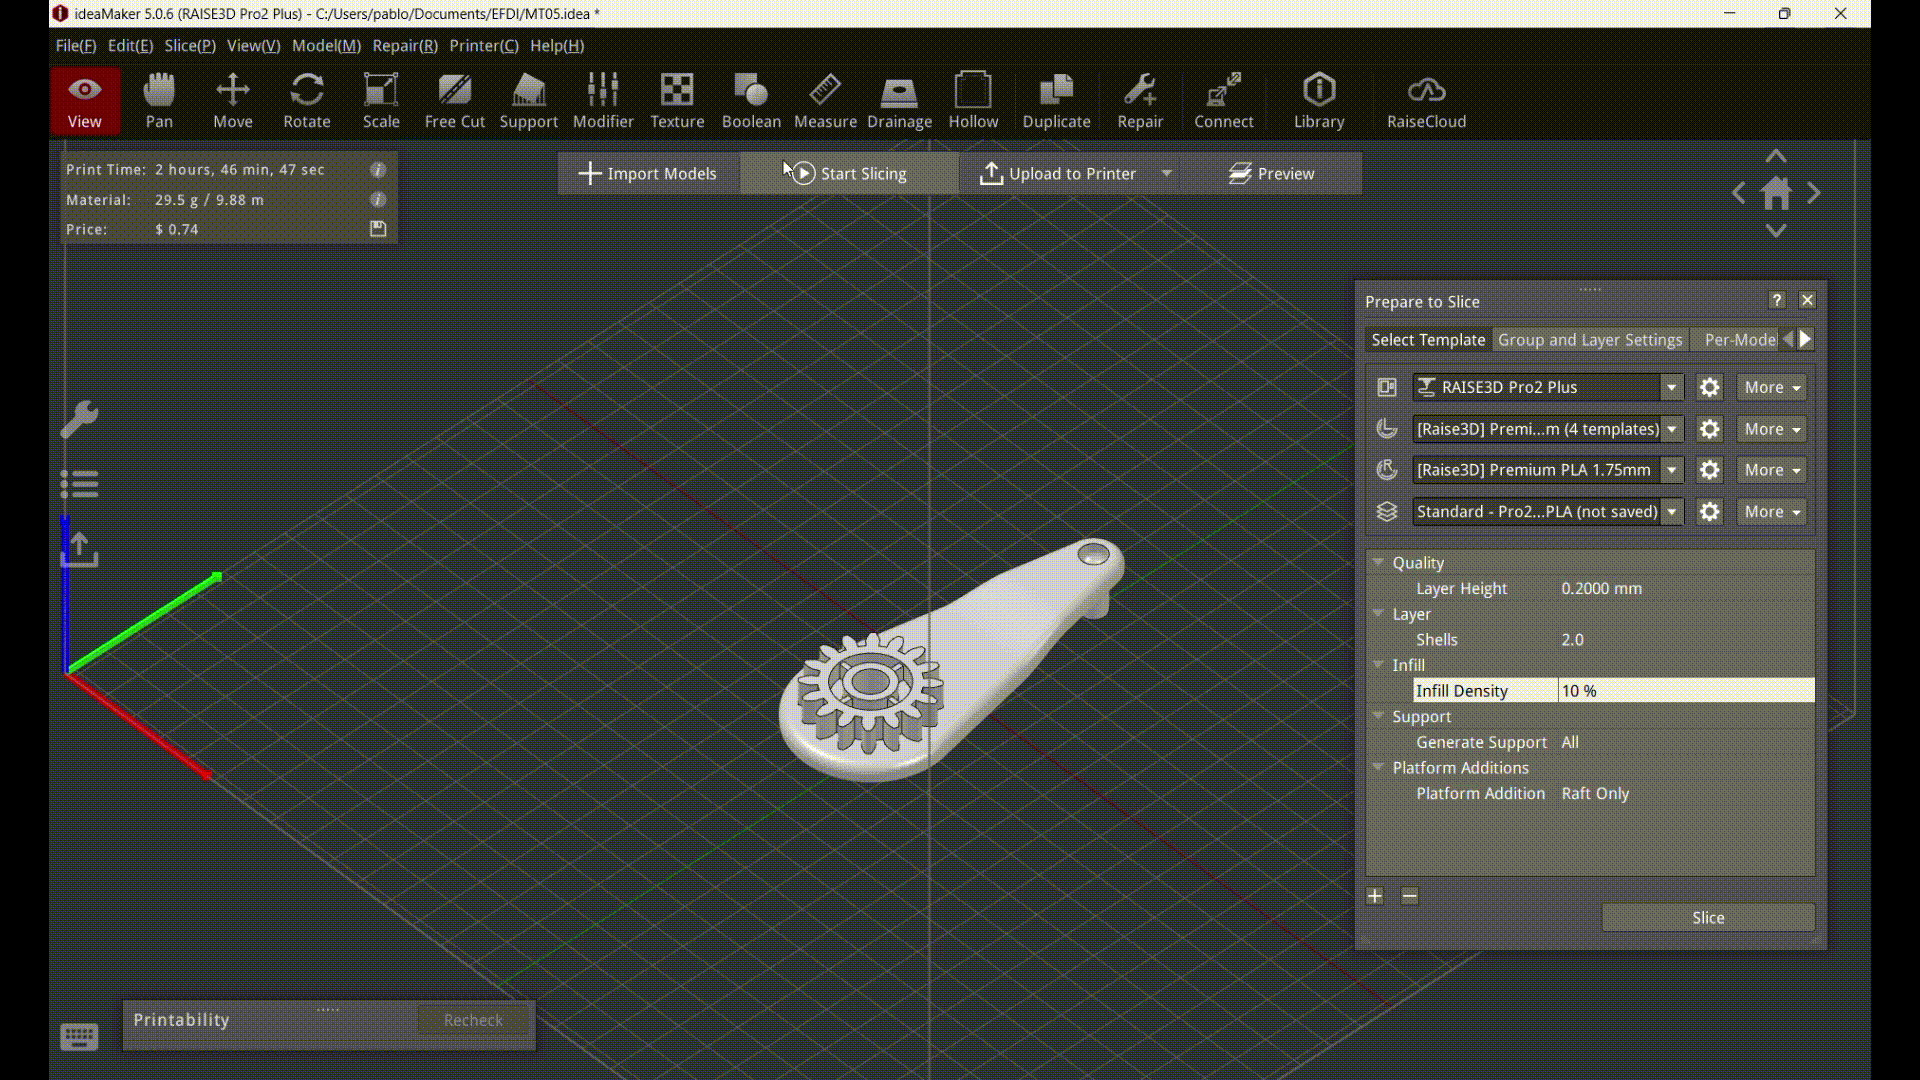Rotate view with left arrow
Viewport: 1920px width, 1080px height.
(1739, 193)
